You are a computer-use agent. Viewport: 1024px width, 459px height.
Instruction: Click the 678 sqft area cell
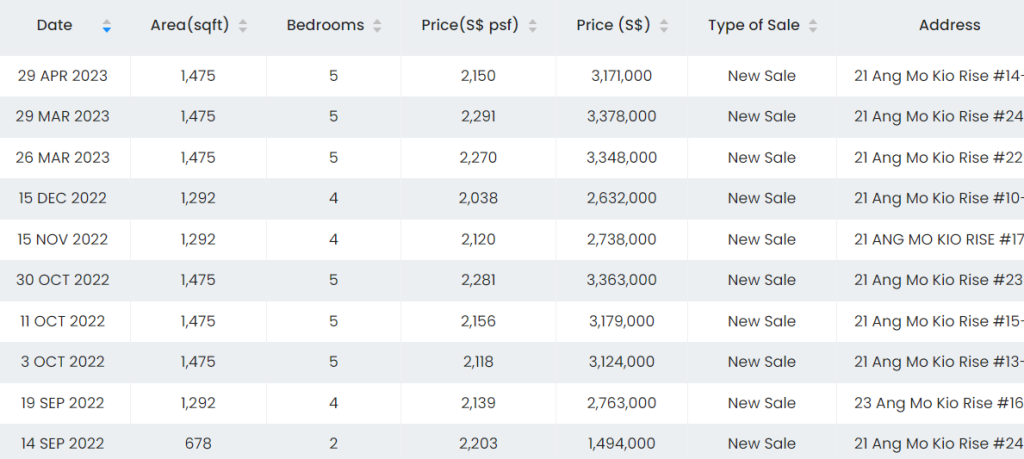pyautogui.click(x=198, y=444)
